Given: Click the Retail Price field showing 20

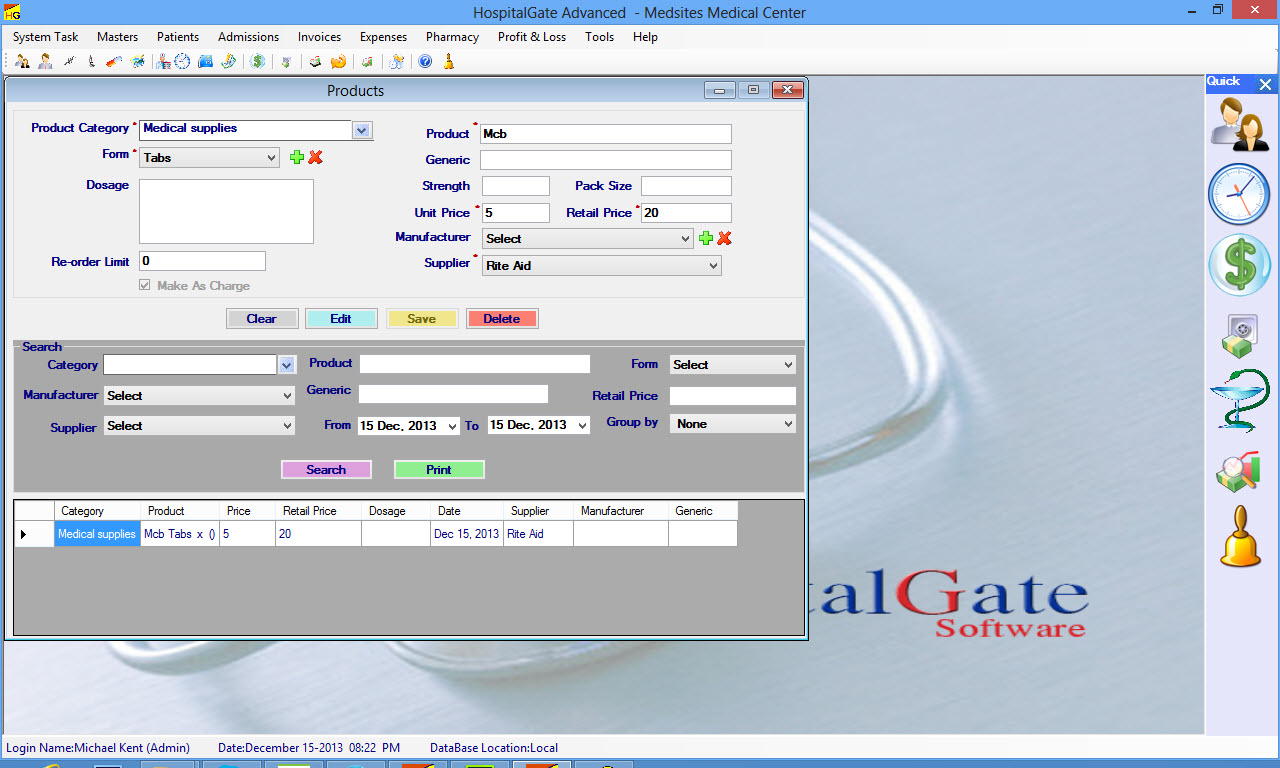Looking at the screenshot, I should [x=685, y=213].
